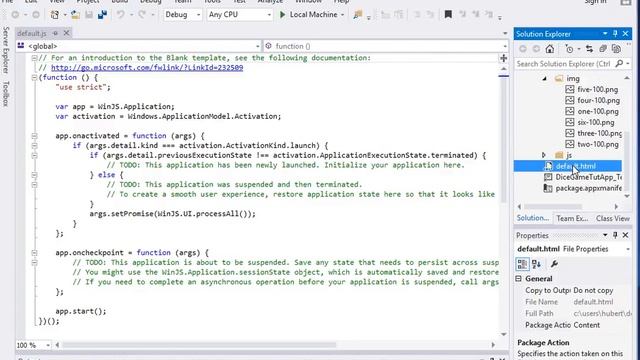This screenshot has height=360, width=640.
Task: Click the Navigate Backward toolbar icon
Action: [x=15, y=15]
